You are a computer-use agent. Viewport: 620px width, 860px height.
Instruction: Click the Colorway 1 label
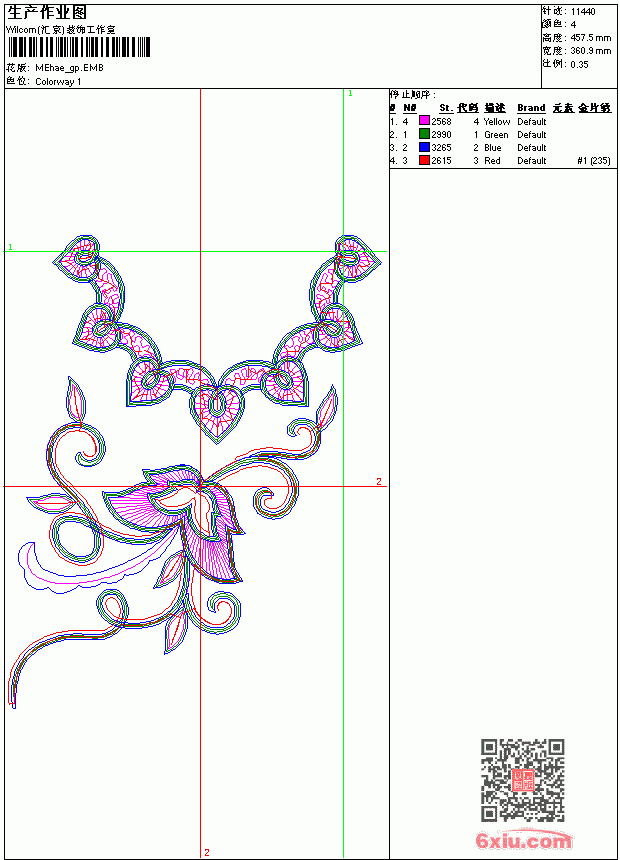[58, 82]
